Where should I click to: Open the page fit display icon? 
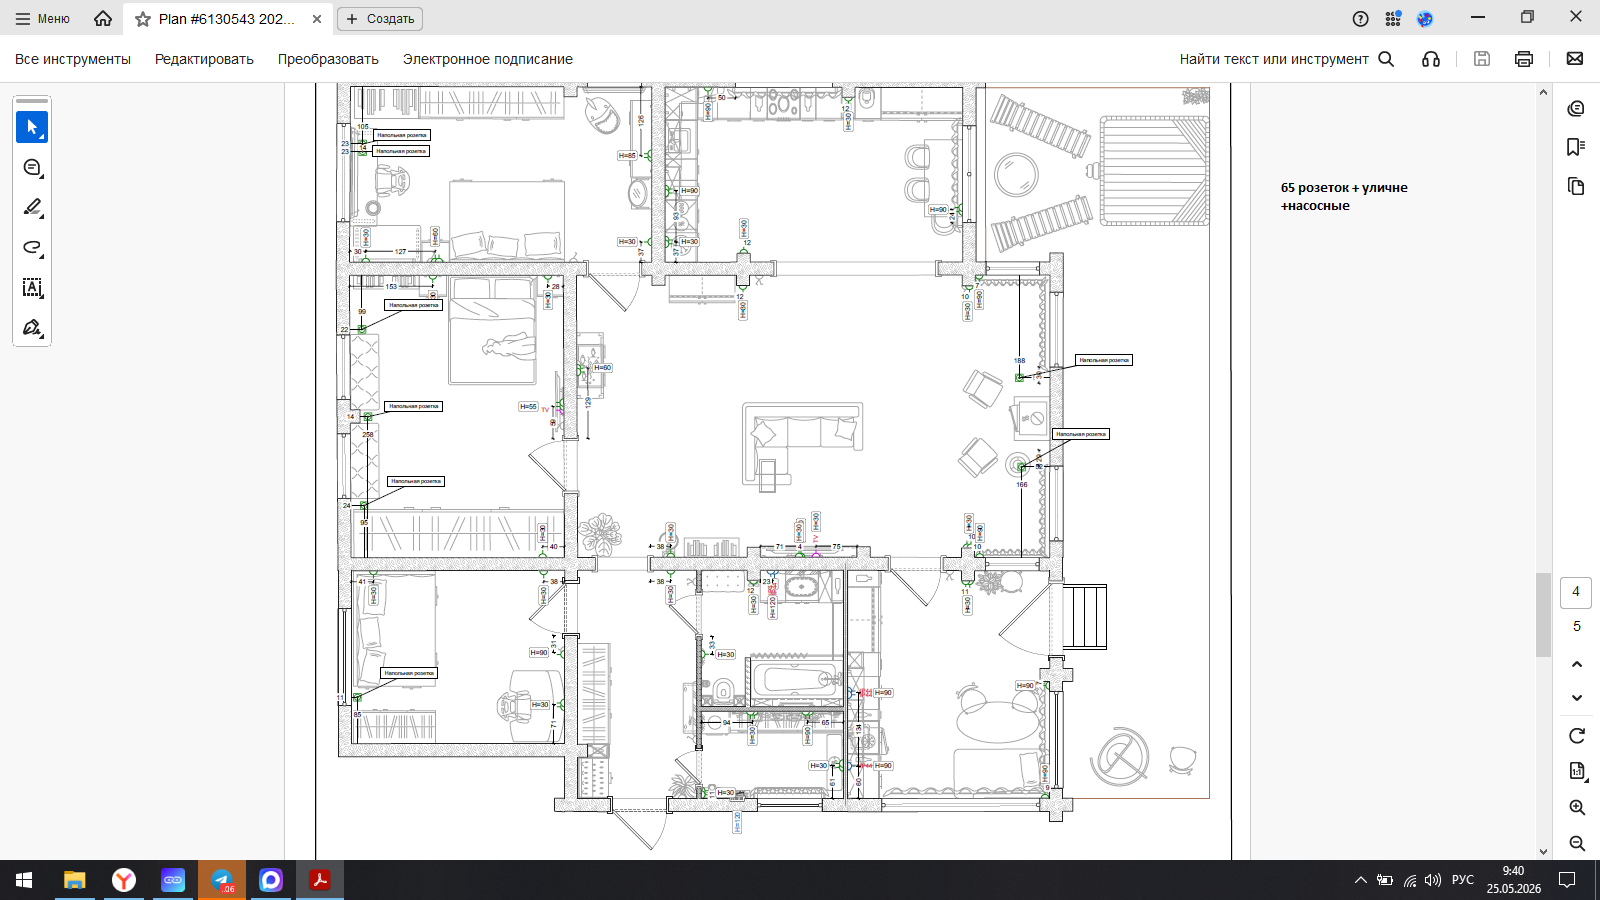click(1577, 771)
